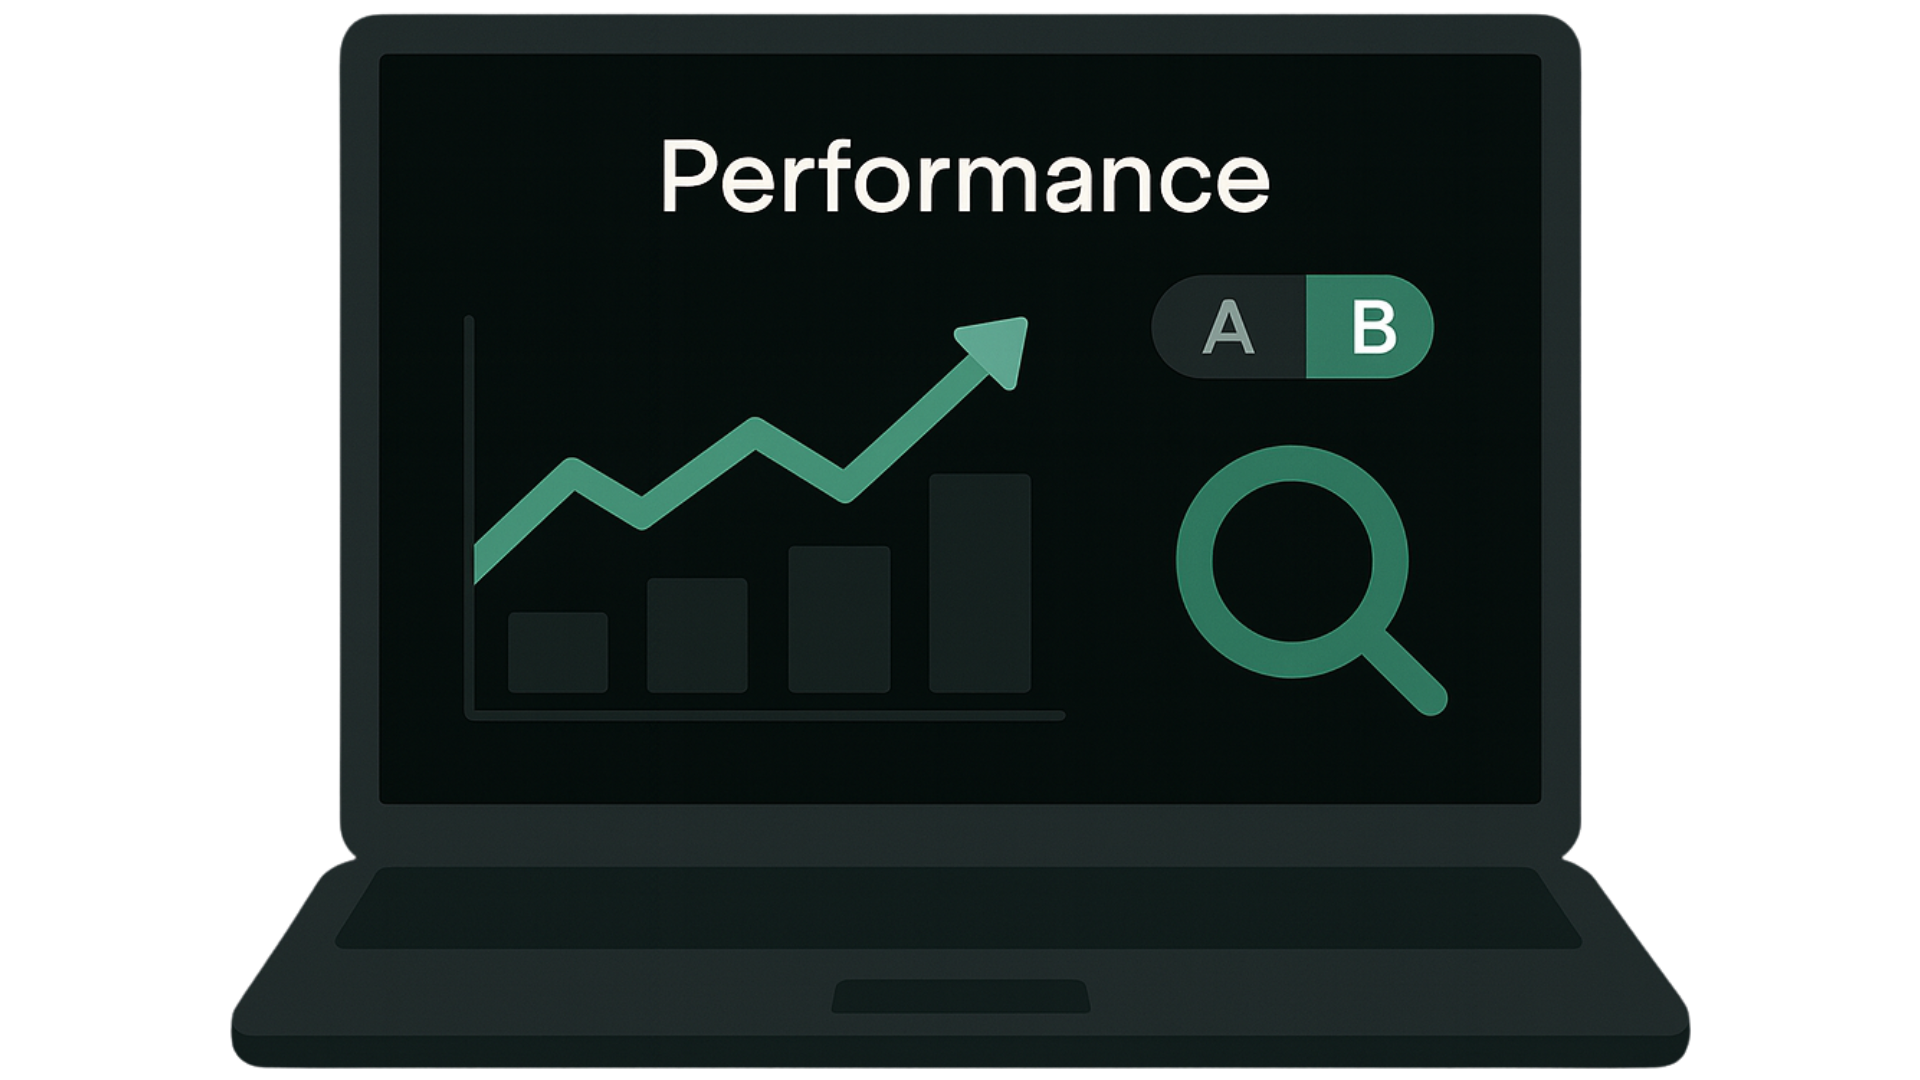
Task: Click the third bar in the chart
Action: (x=839, y=619)
